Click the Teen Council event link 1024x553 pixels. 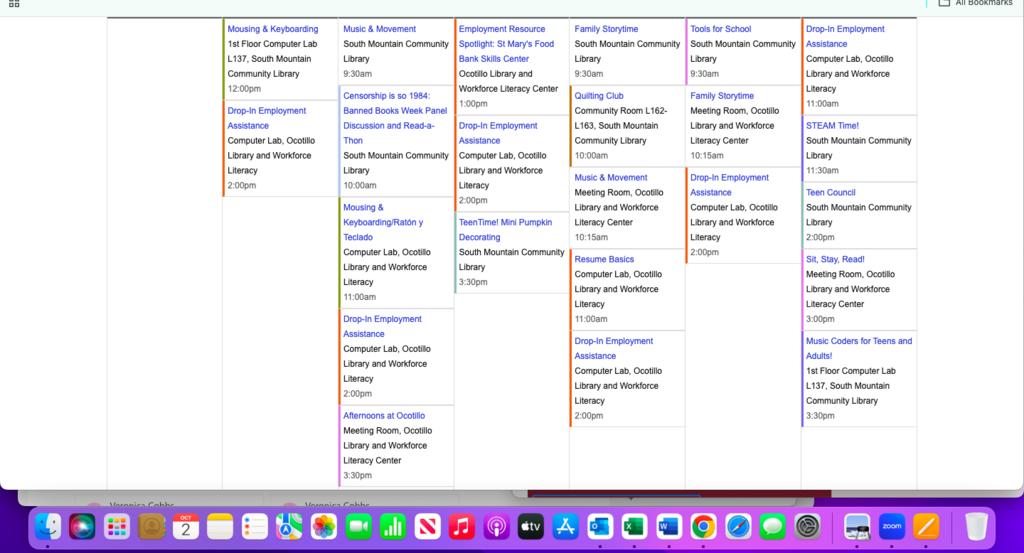[x=830, y=192]
